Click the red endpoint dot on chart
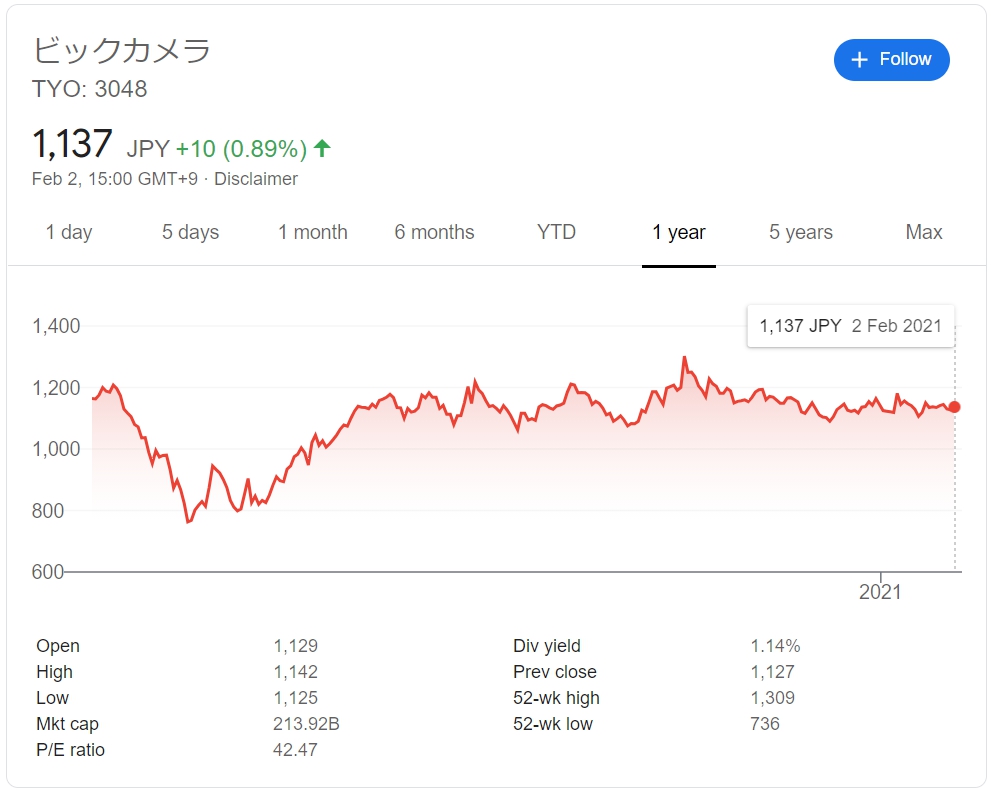 coord(955,407)
